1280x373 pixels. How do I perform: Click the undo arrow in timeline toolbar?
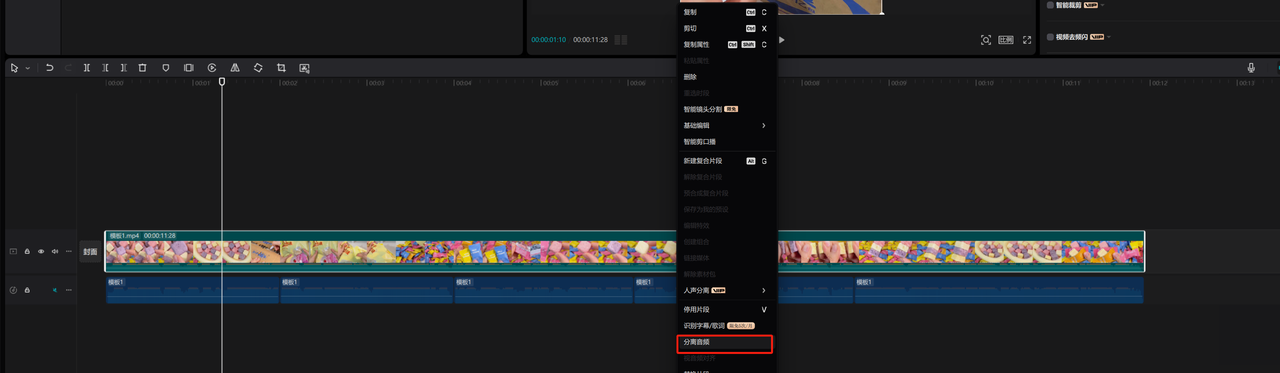(49, 68)
